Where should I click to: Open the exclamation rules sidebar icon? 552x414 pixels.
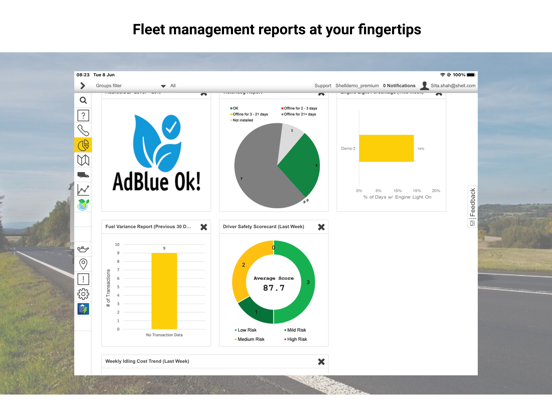click(x=83, y=279)
